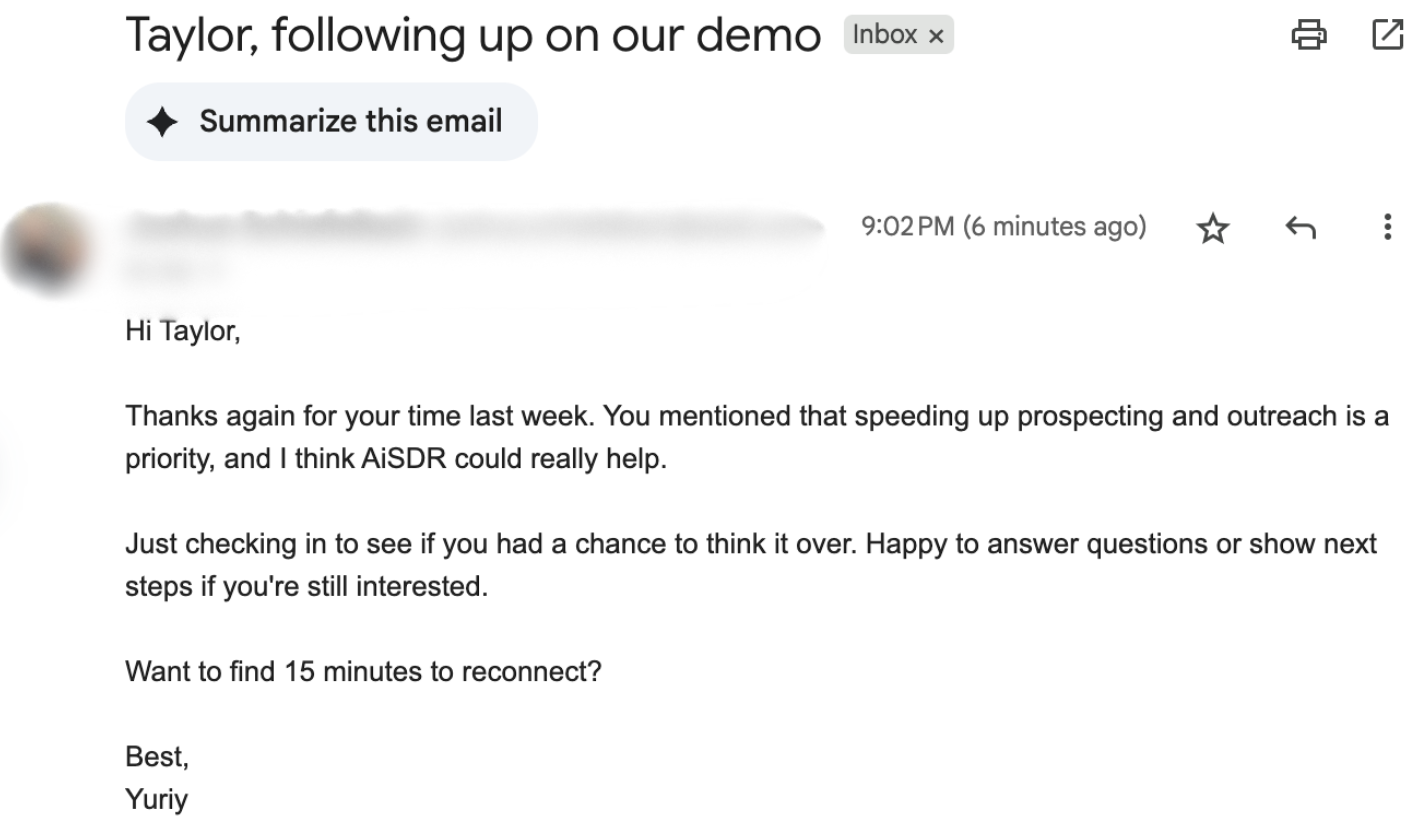Remove the Inbox label with its x
Screen dimensions: 1428x832
click(x=936, y=36)
